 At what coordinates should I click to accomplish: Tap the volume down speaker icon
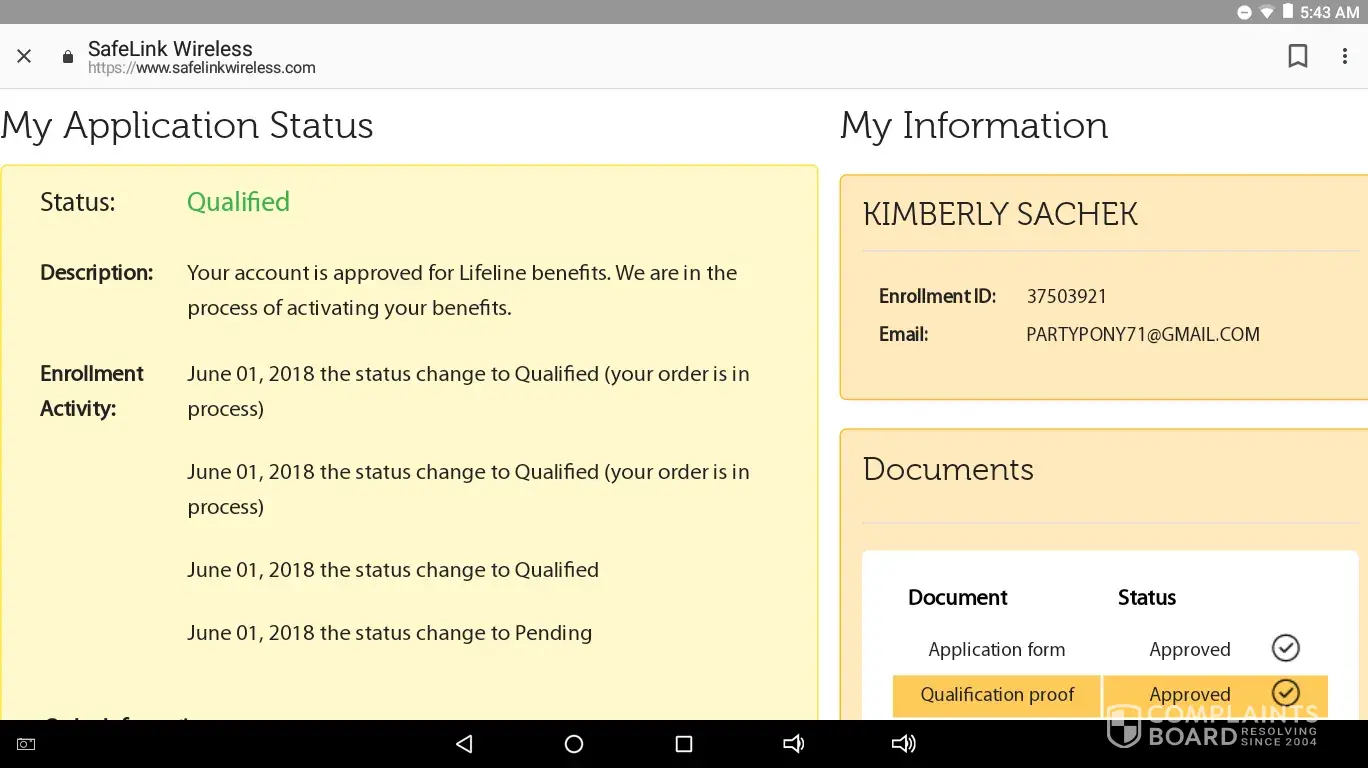(x=793, y=744)
